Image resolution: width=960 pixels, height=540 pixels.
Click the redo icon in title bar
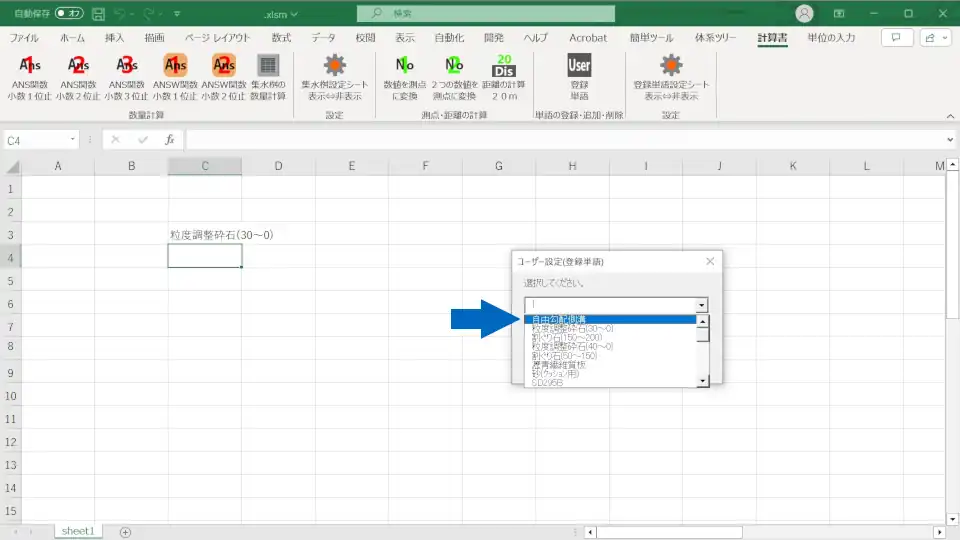[149, 13]
